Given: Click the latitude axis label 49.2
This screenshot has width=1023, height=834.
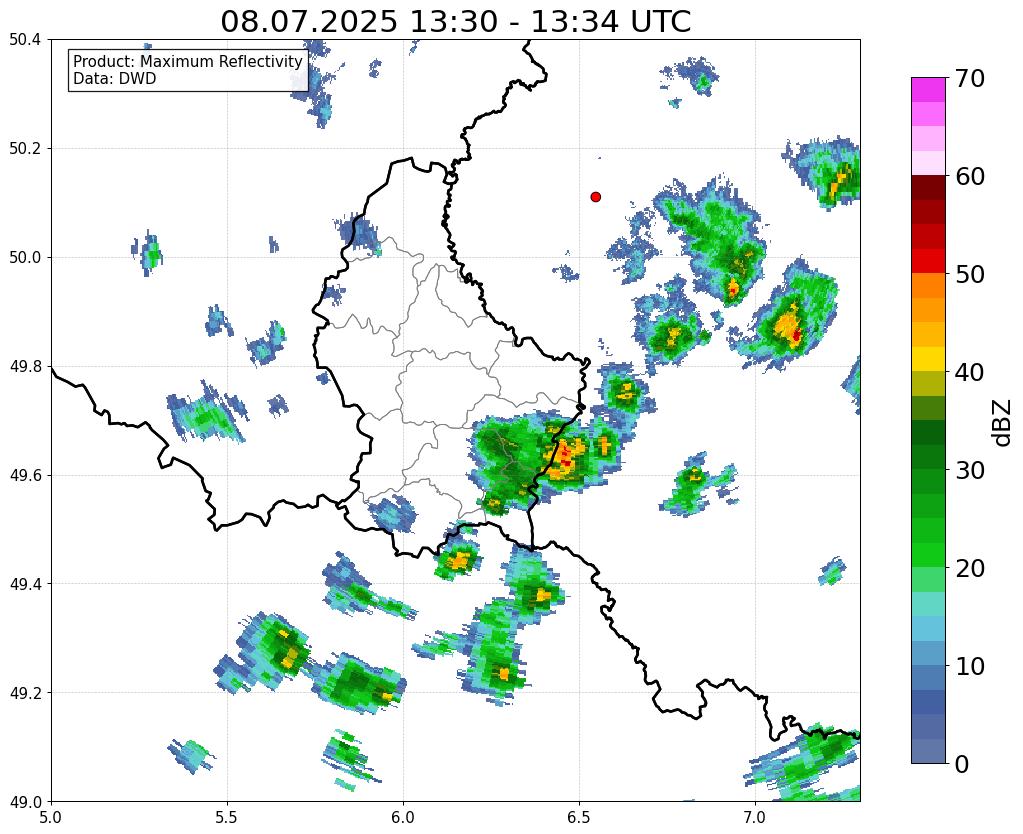Looking at the screenshot, I should pyautogui.click(x=25, y=693).
